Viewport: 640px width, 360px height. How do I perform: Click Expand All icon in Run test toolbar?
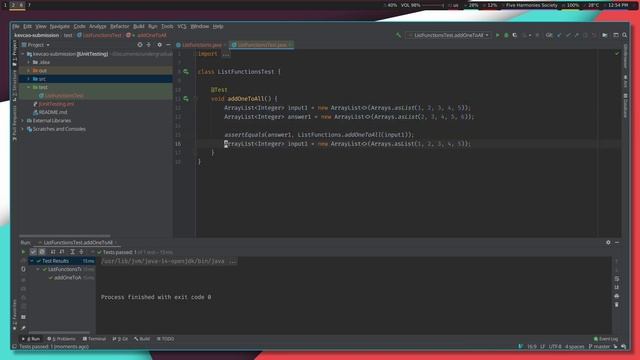coord(72,252)
